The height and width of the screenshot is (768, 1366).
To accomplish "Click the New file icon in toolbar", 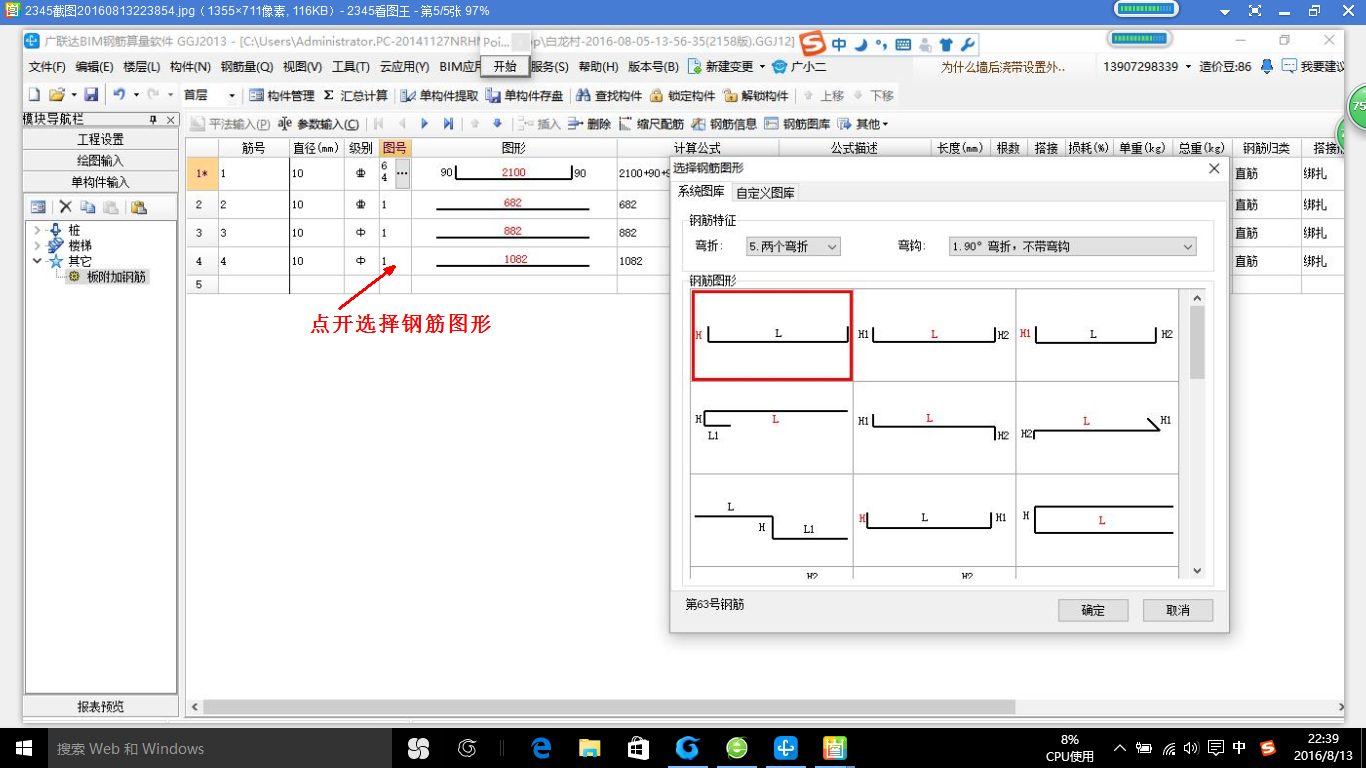I will coord(34,95).
